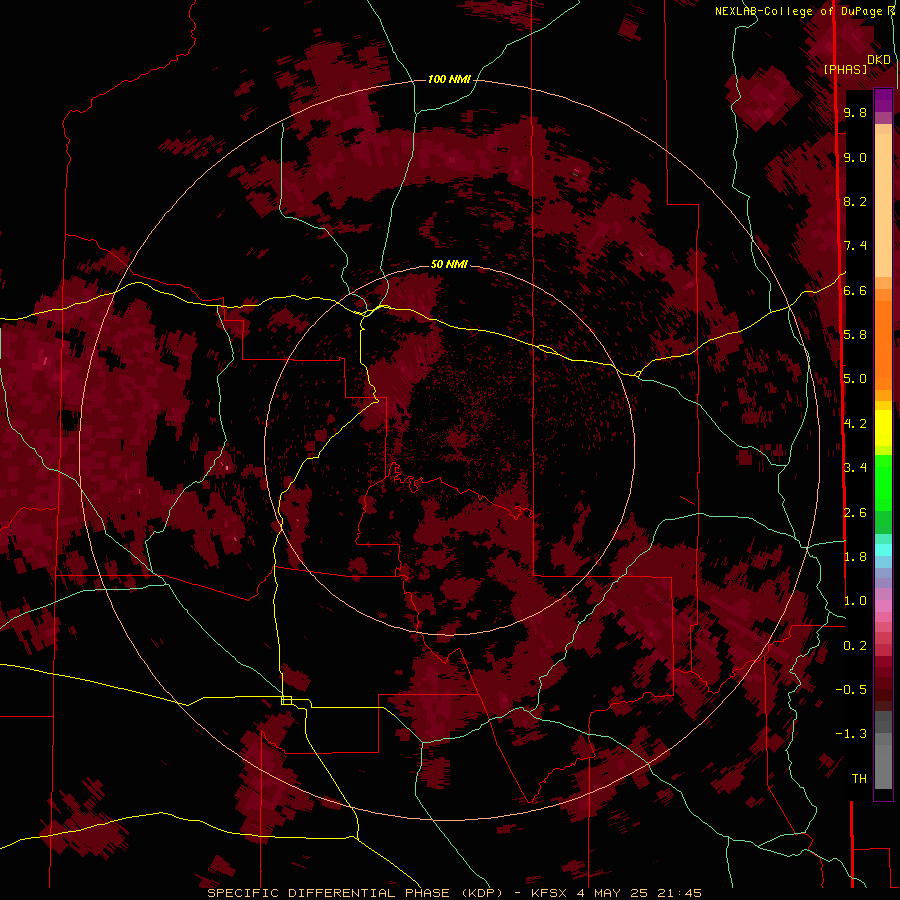Click the DKD product label
The height and width of the screenshot is (900, 900).
click(879, 60)
